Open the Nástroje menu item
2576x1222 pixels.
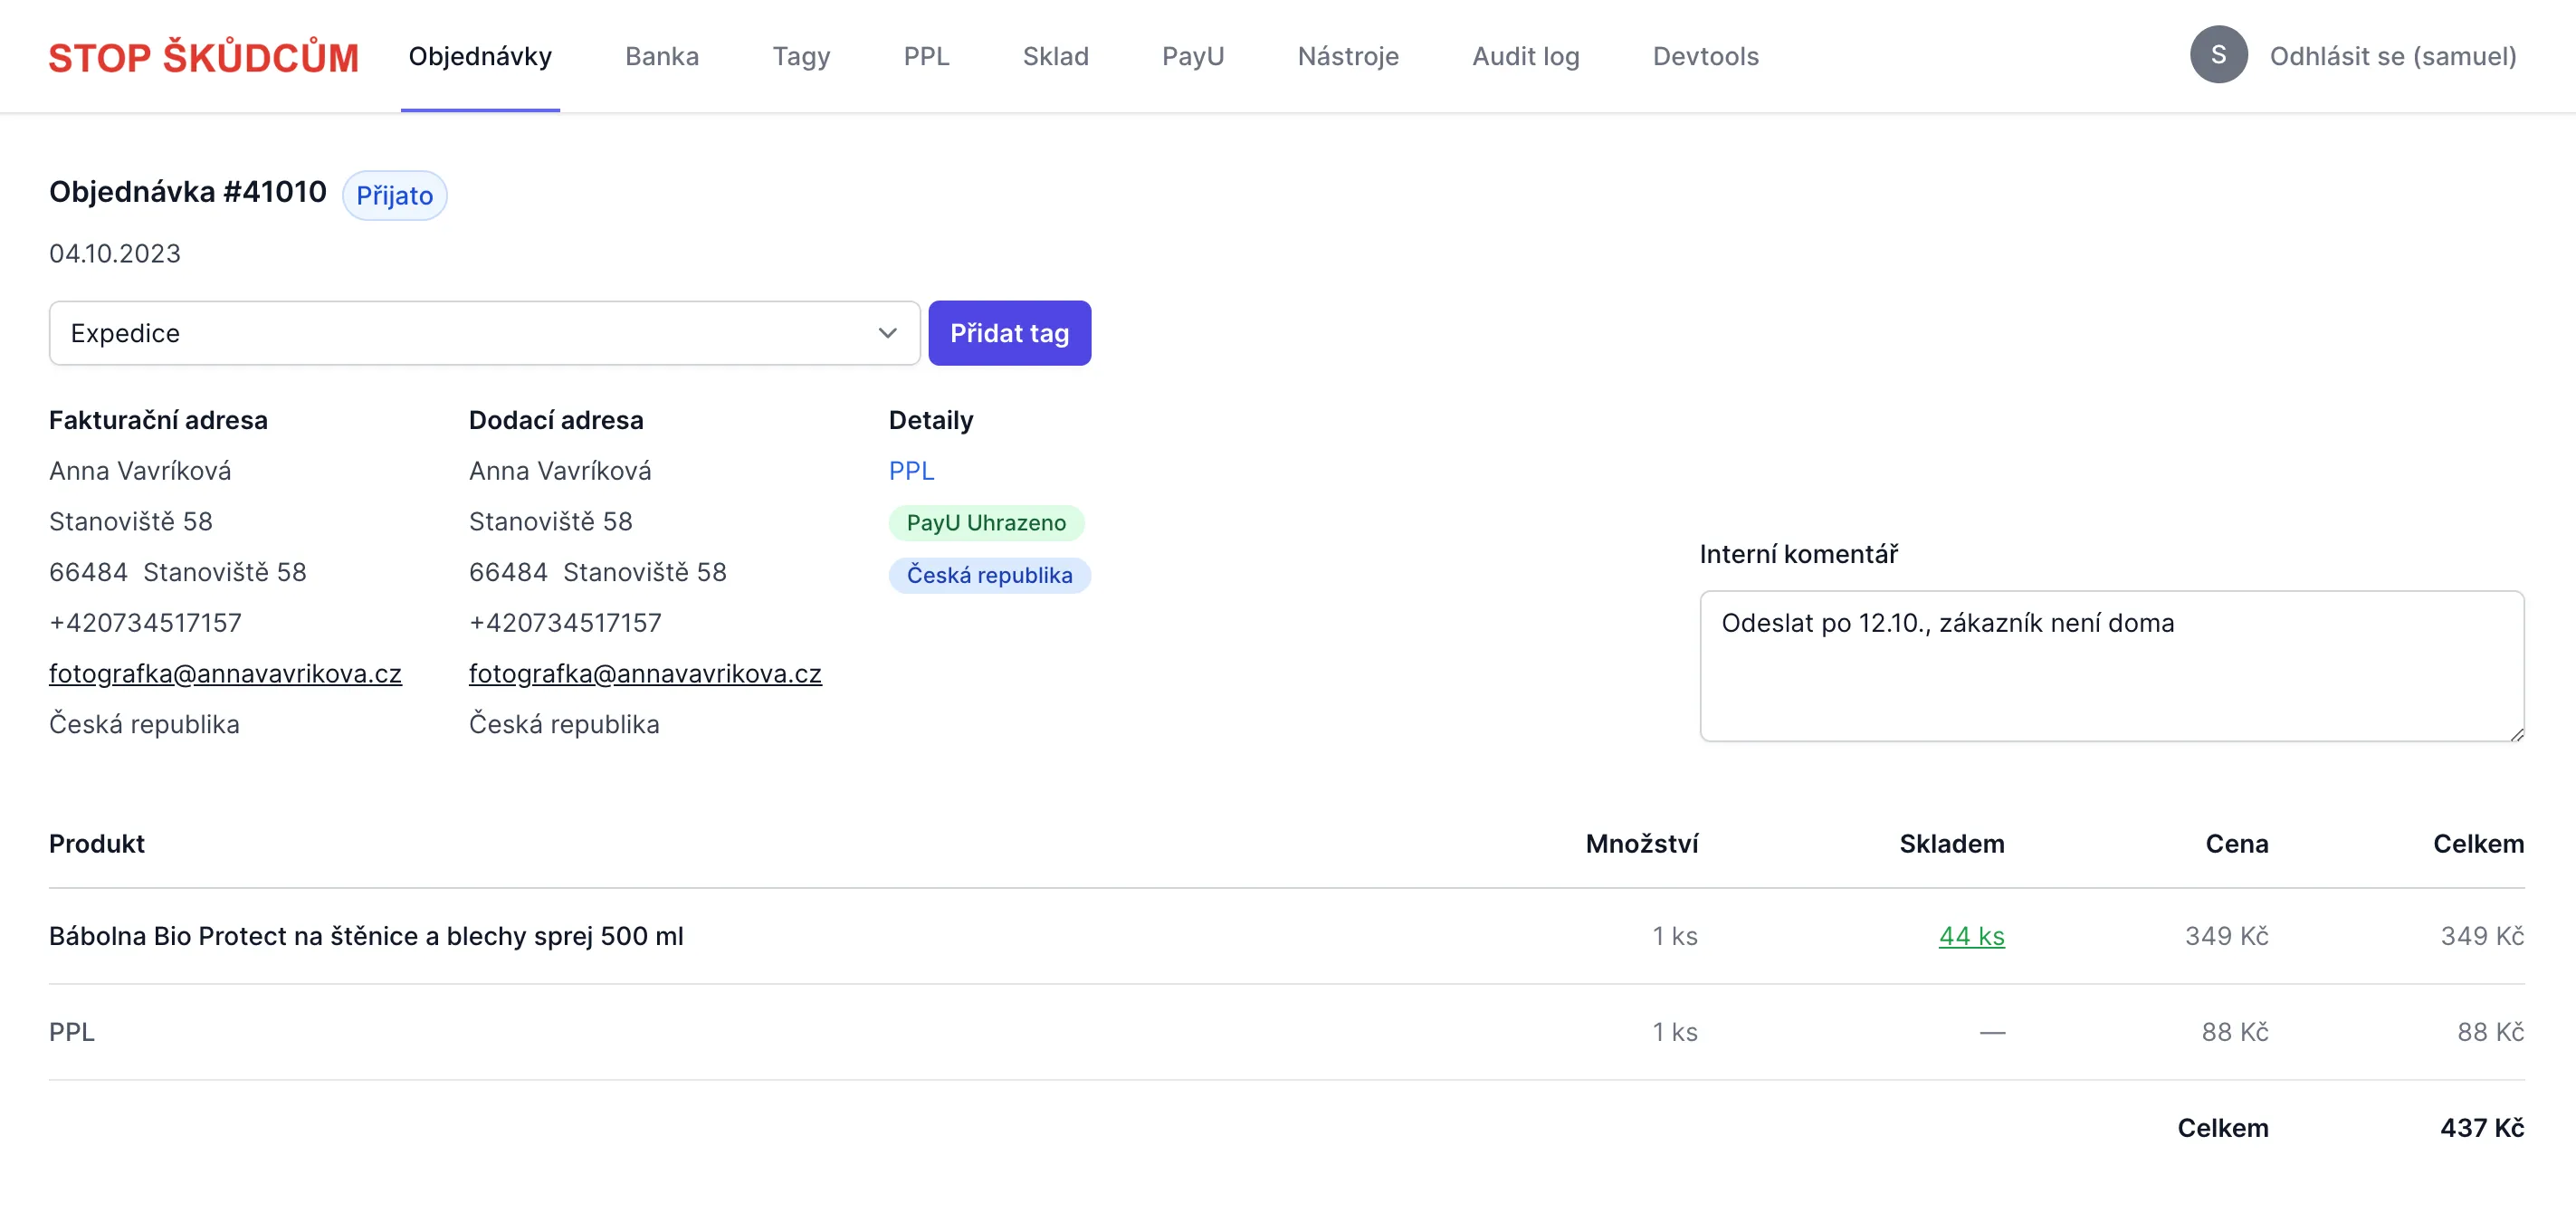1347,57
